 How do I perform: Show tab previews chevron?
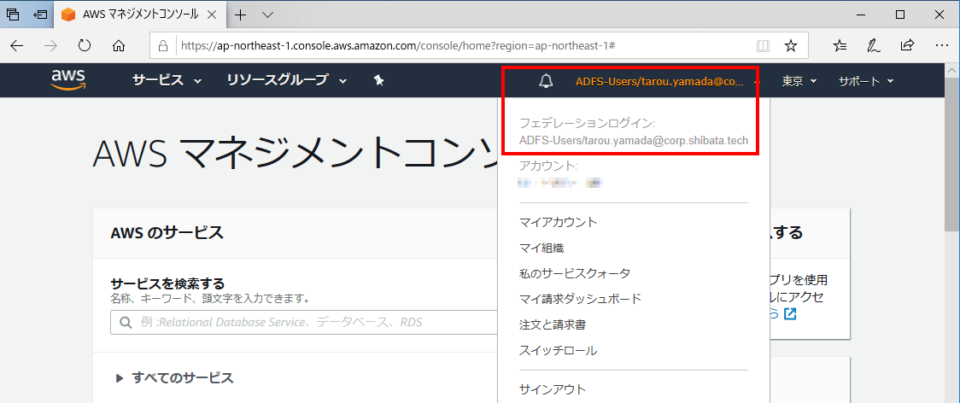click(268, 15)
